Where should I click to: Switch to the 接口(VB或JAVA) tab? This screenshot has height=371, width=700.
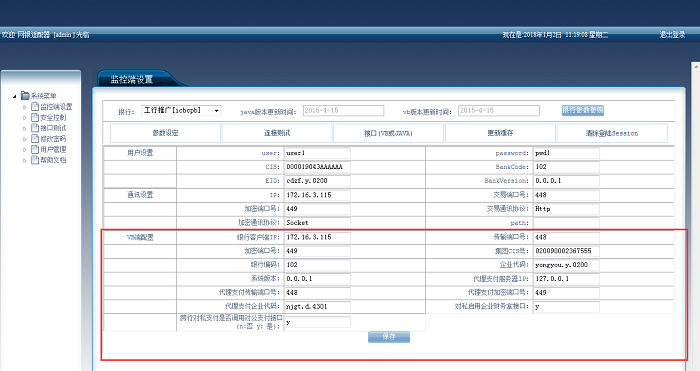coord(388,133)
